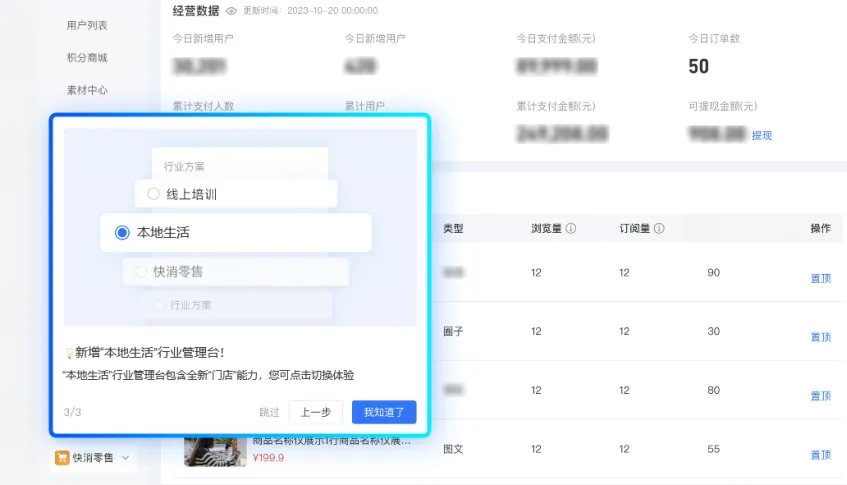Select the 线上培训 radio option
Screen dimensions: 847x485
pyautogui.click(x=153, y=194)
